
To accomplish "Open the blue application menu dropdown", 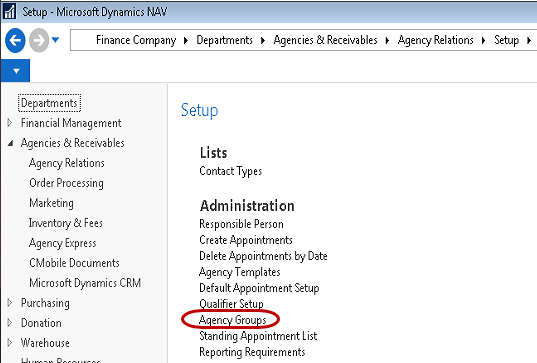I will click(16, 71).
